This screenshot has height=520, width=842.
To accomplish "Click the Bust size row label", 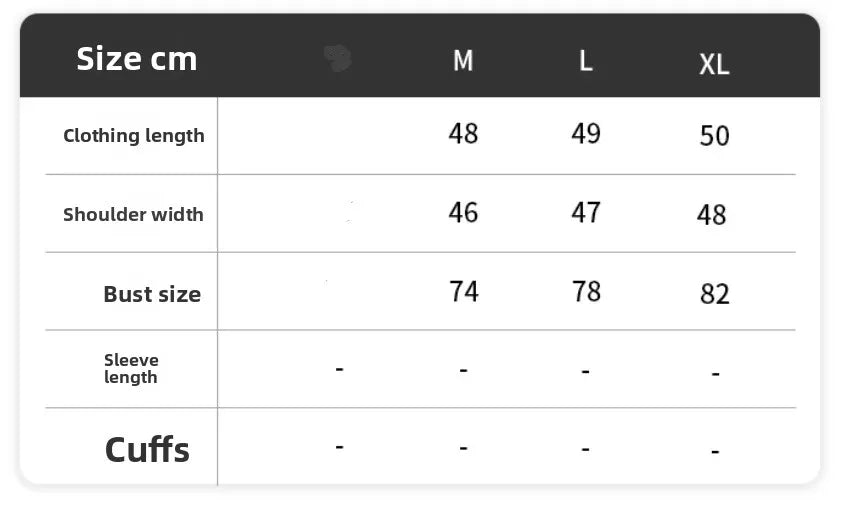I will click(152, 294).
